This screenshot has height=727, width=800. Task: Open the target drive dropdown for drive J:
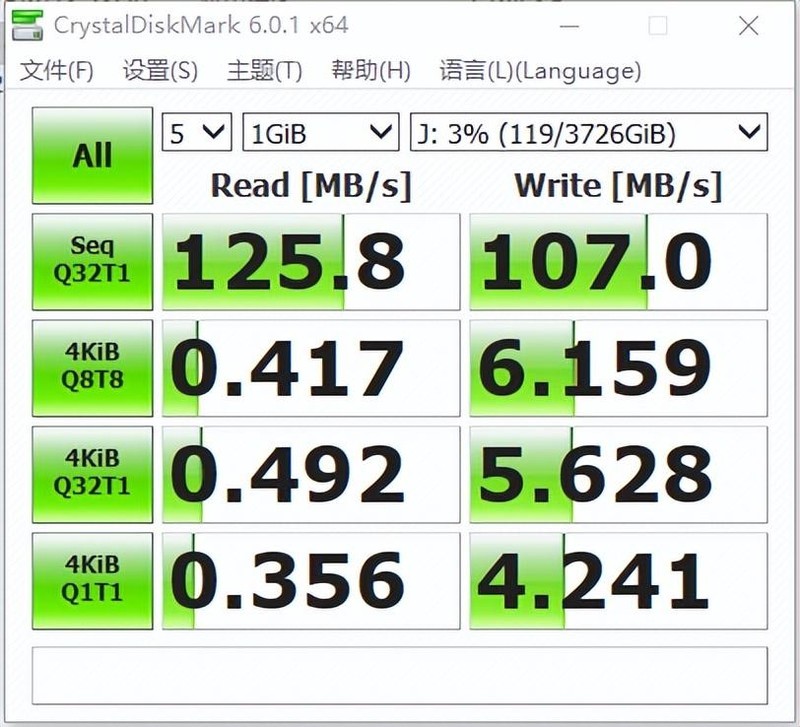click(x=587, y=133)
